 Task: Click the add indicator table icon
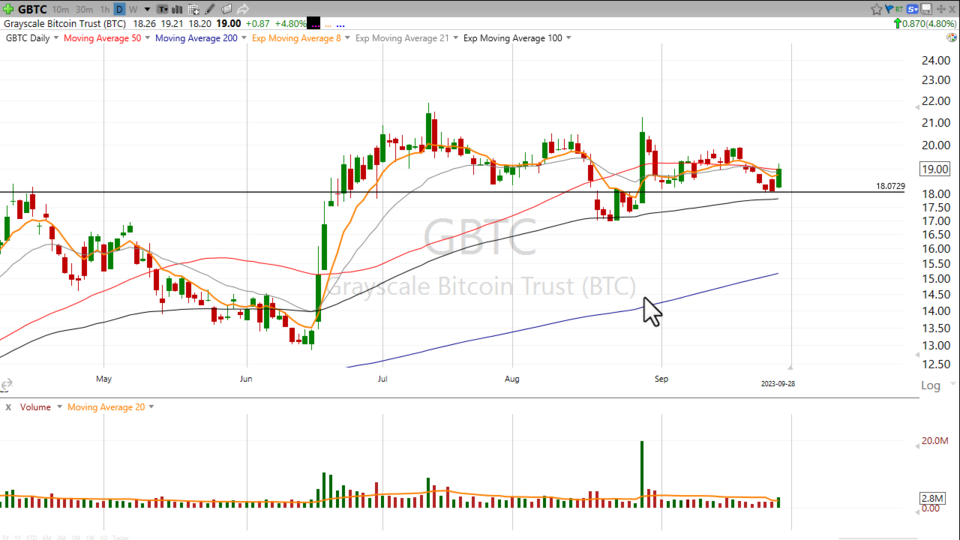click(193, 9)
